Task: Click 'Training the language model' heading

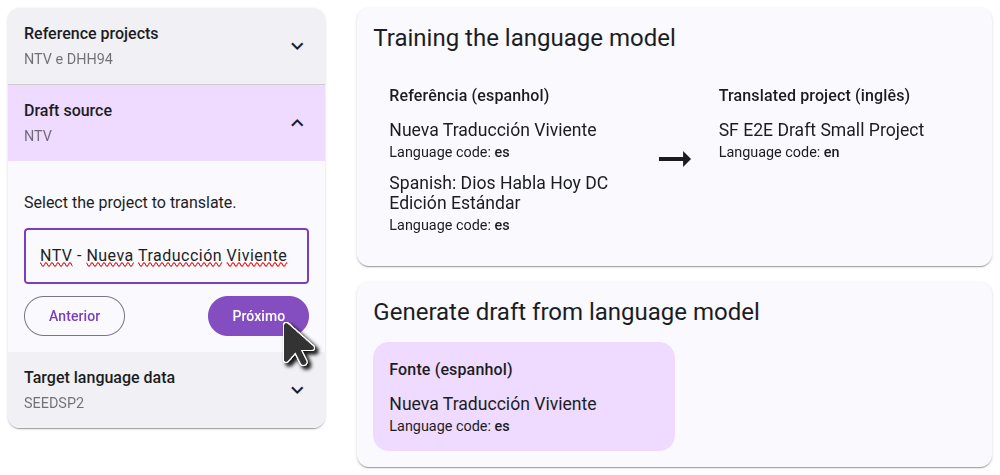Action: coord(524,38)
